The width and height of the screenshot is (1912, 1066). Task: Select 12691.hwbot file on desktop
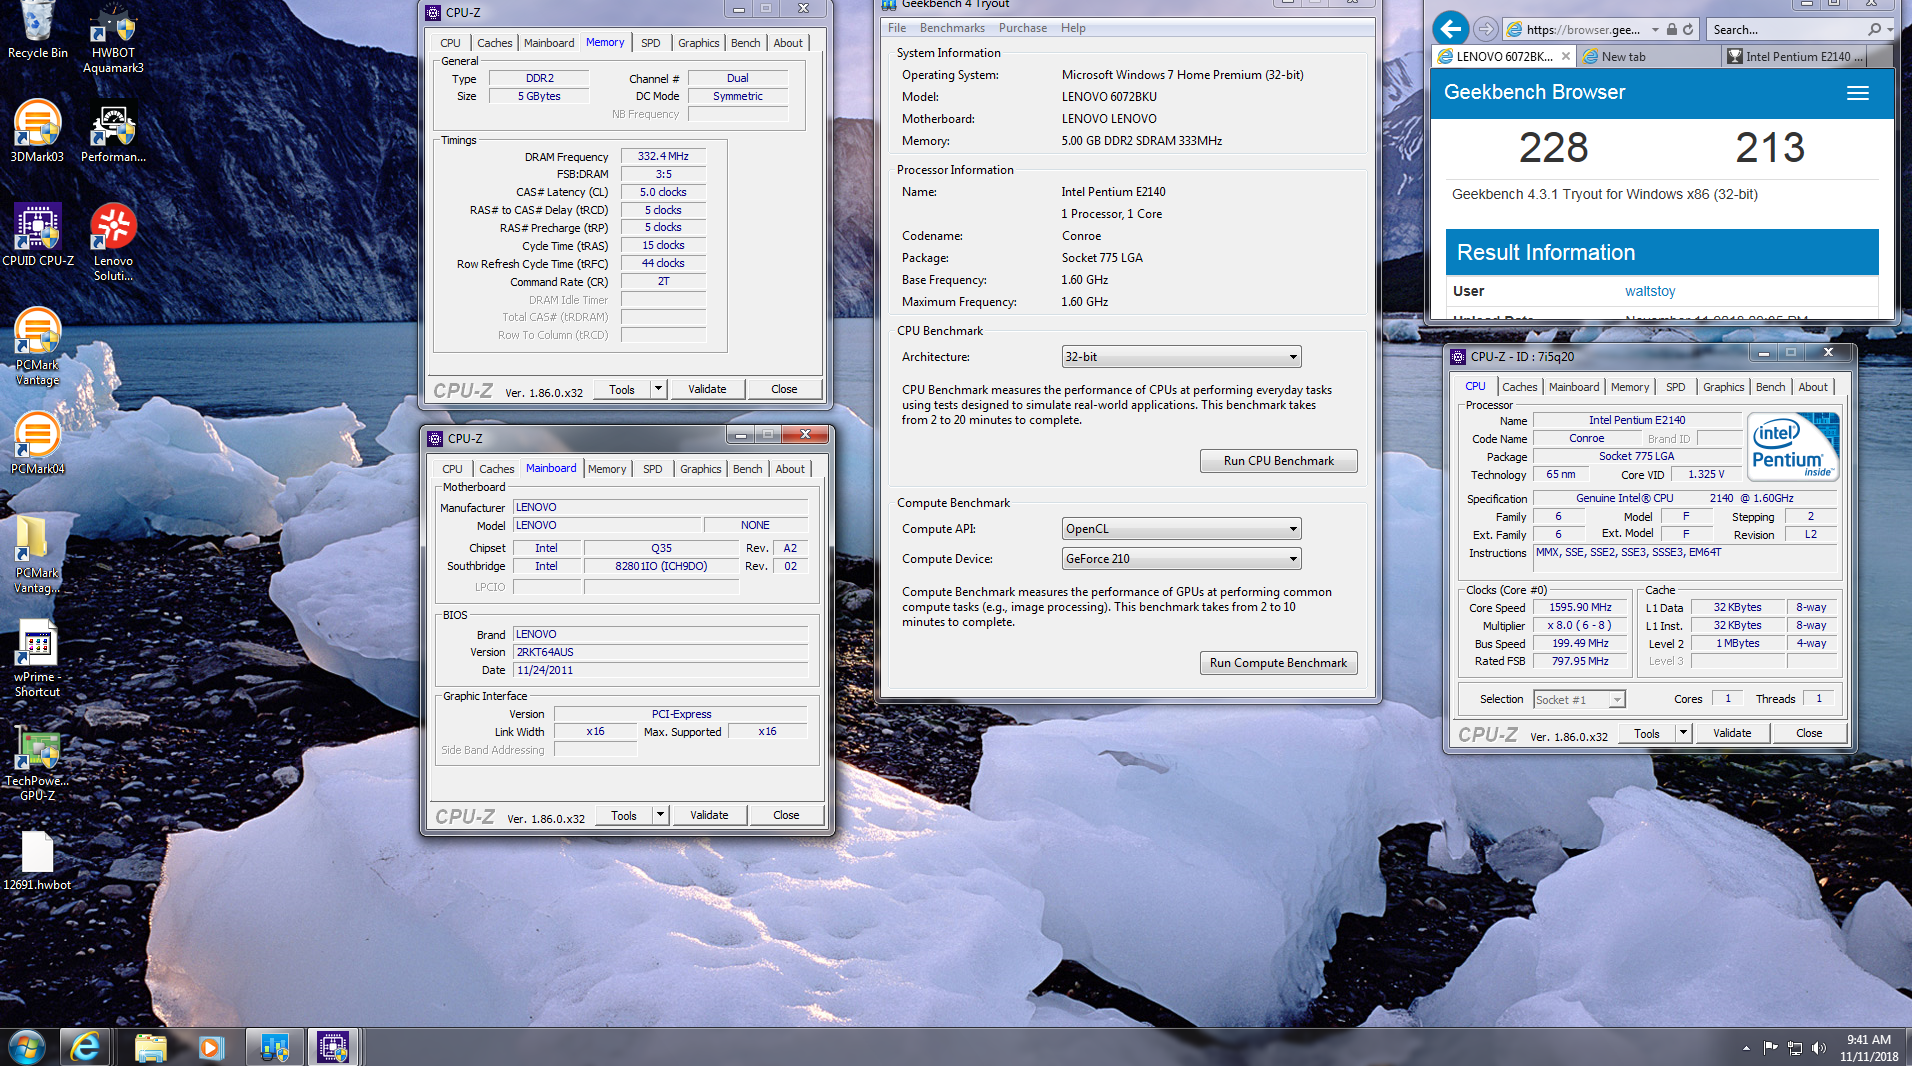(37, 860)
